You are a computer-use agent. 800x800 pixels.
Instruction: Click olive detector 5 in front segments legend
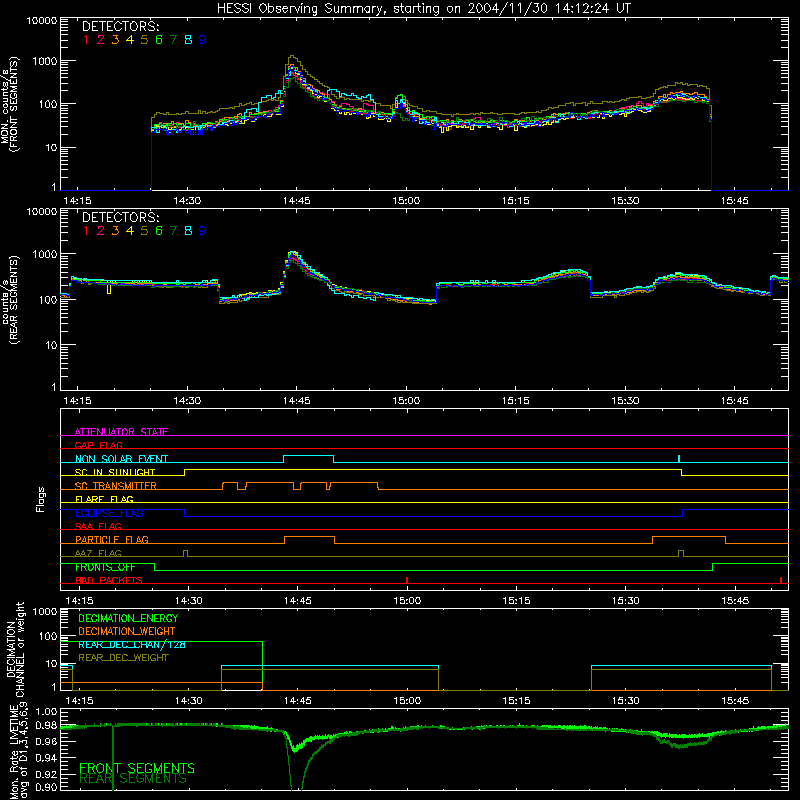(144, 40)
